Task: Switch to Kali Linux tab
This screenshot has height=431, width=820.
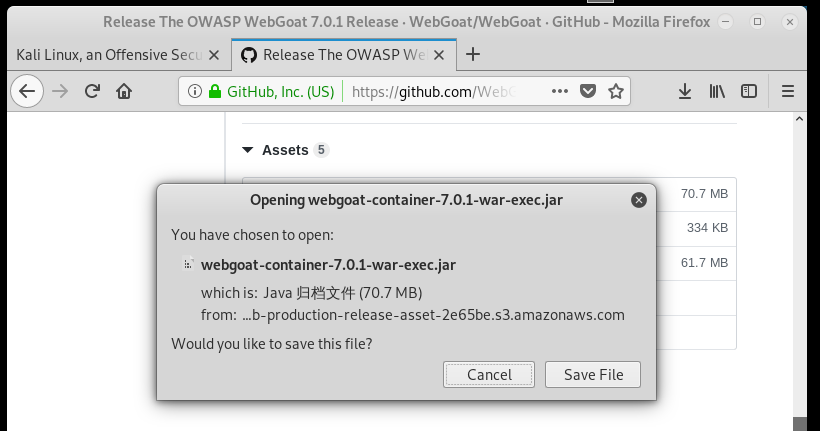Action: 109,55
